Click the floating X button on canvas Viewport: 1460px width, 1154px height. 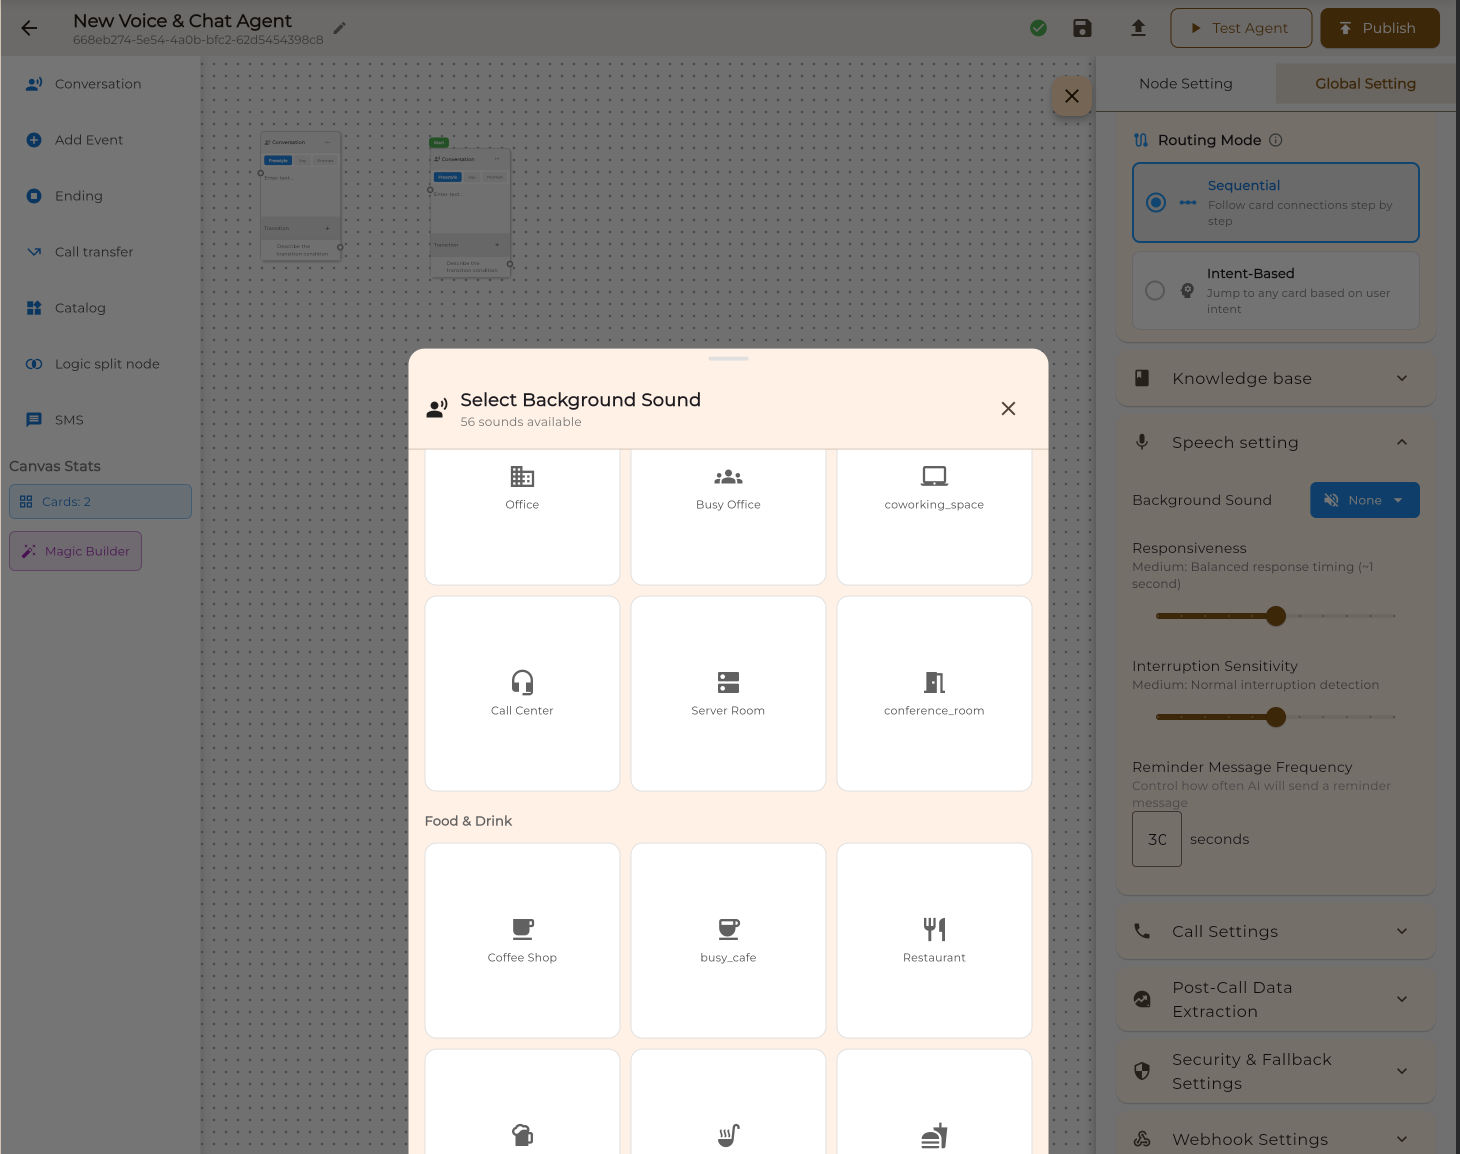(x=1072, y=96)
